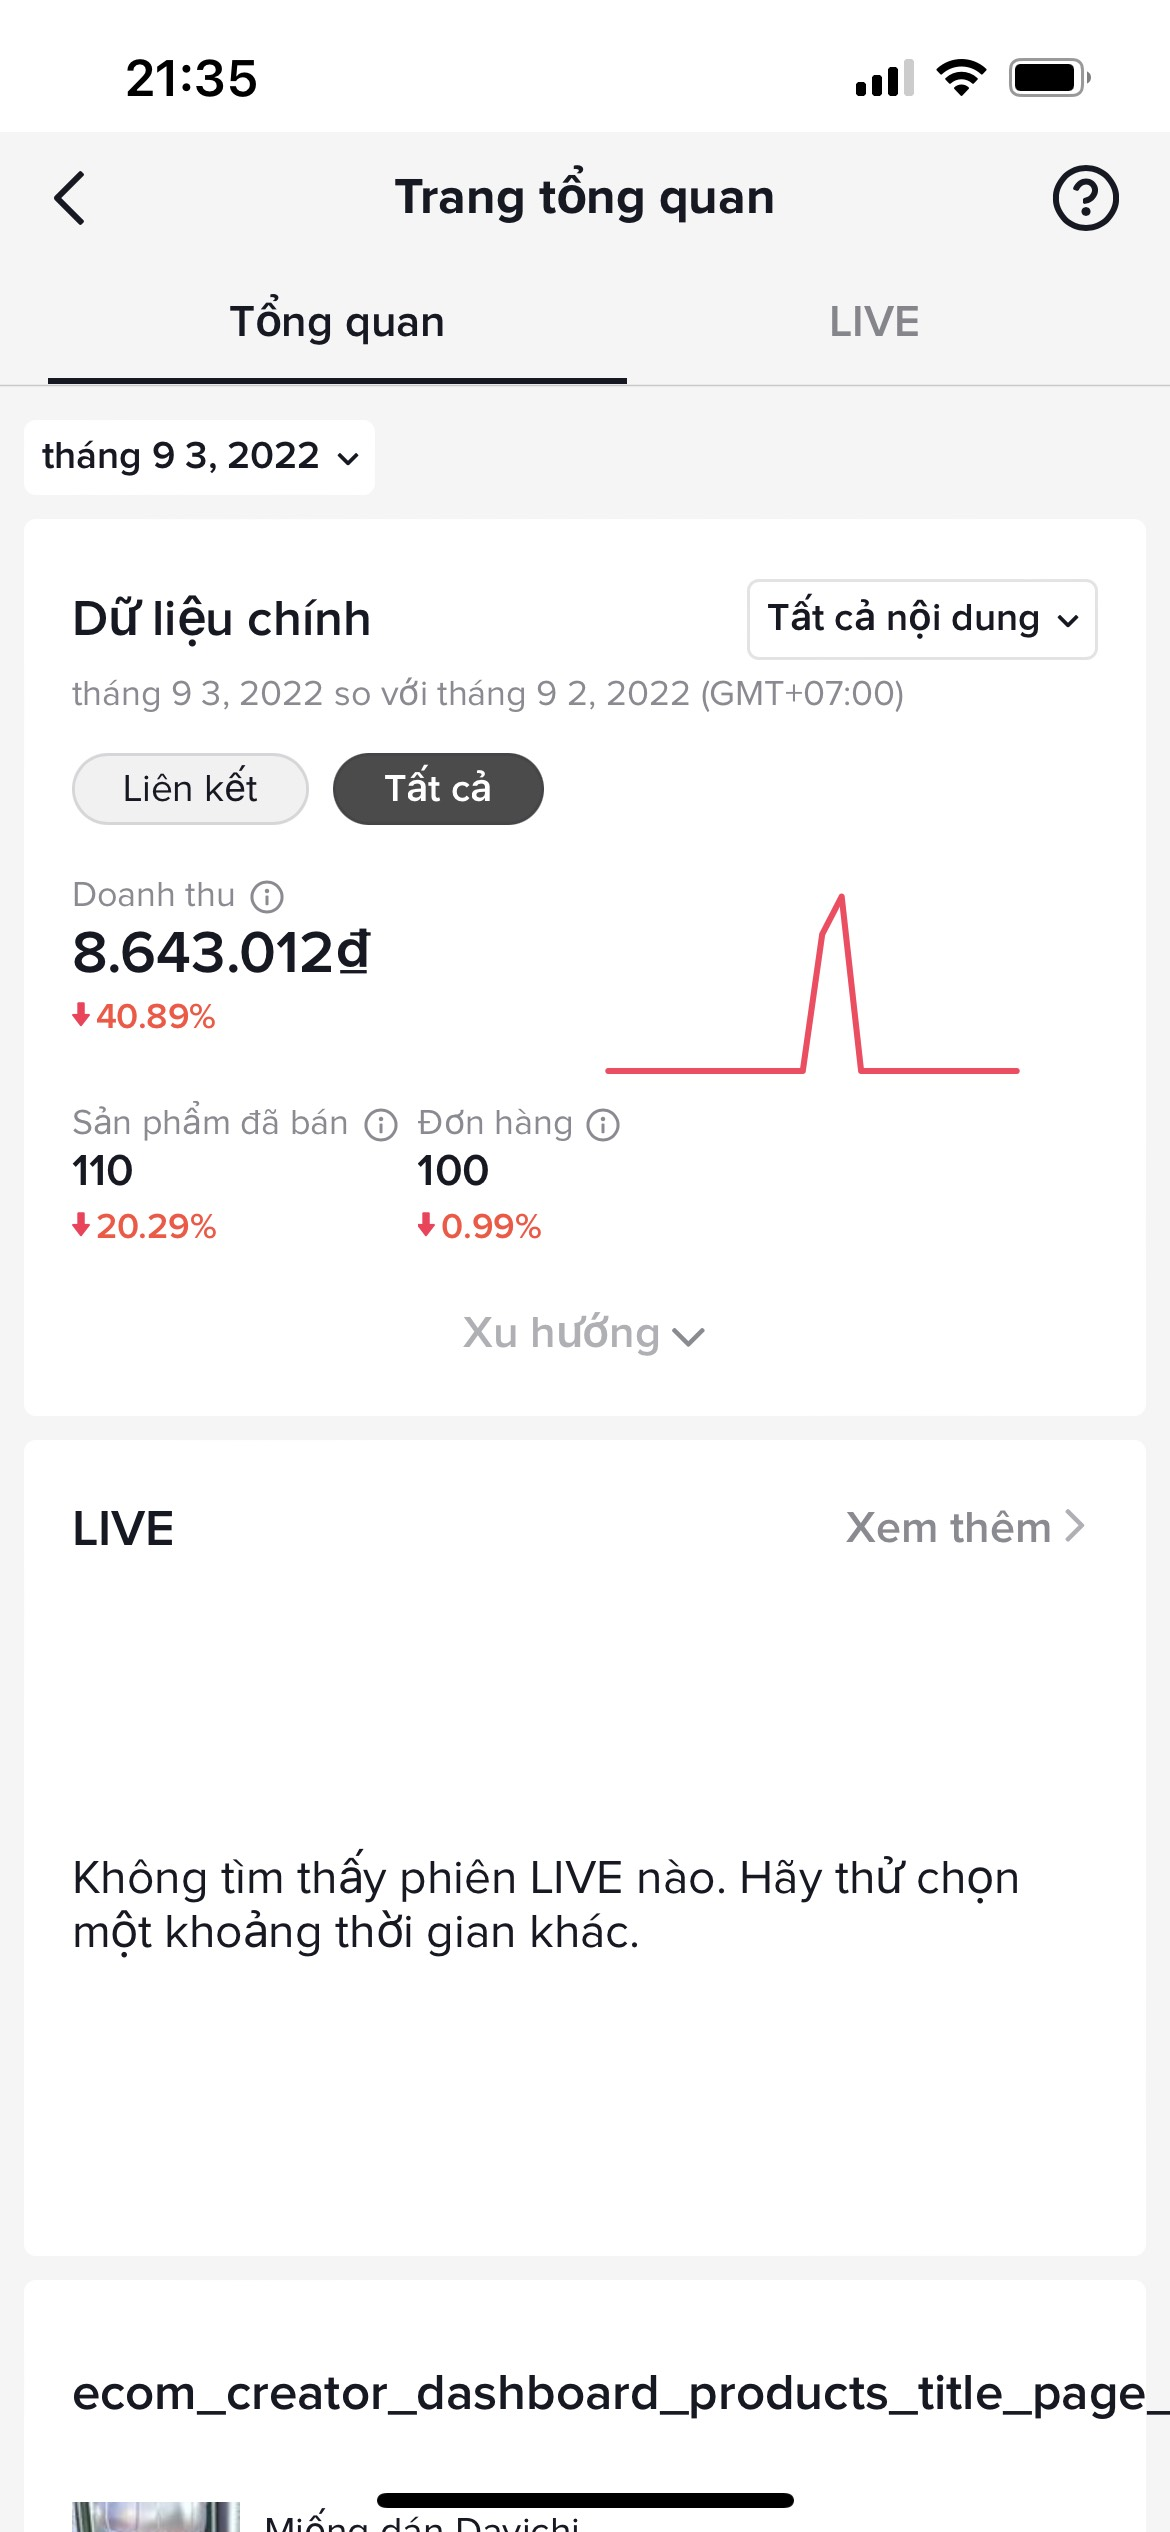This screenshot has height=2532, width=1170.
Task: Open the Miếng dán product thumbnail
Action: click(156, 2516)
